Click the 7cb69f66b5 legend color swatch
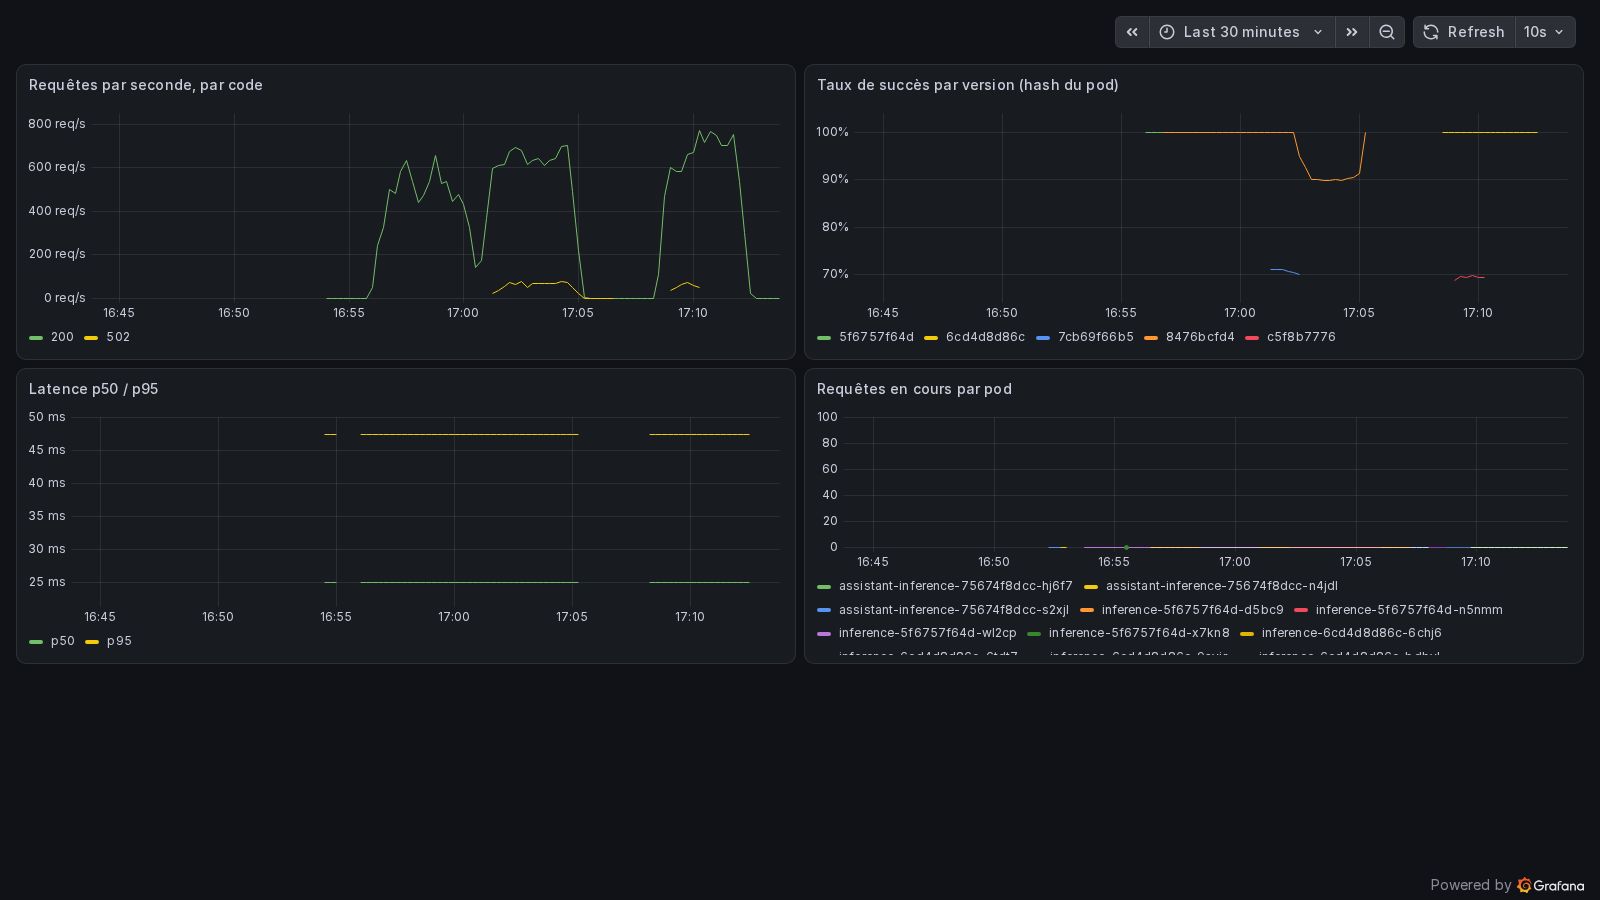Image resolution: width=1600 pixels, height=900 pixels. 1043,338
